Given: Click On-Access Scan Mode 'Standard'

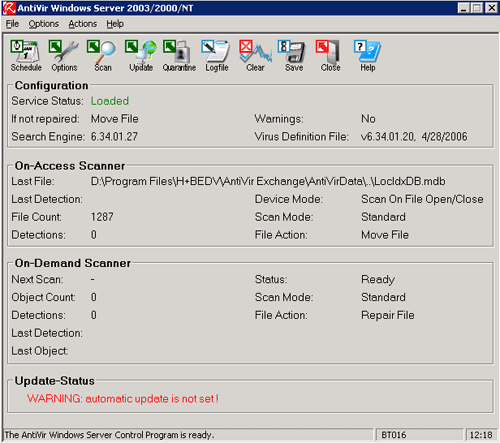Looking at the screenshot, I should click(383, 217).
